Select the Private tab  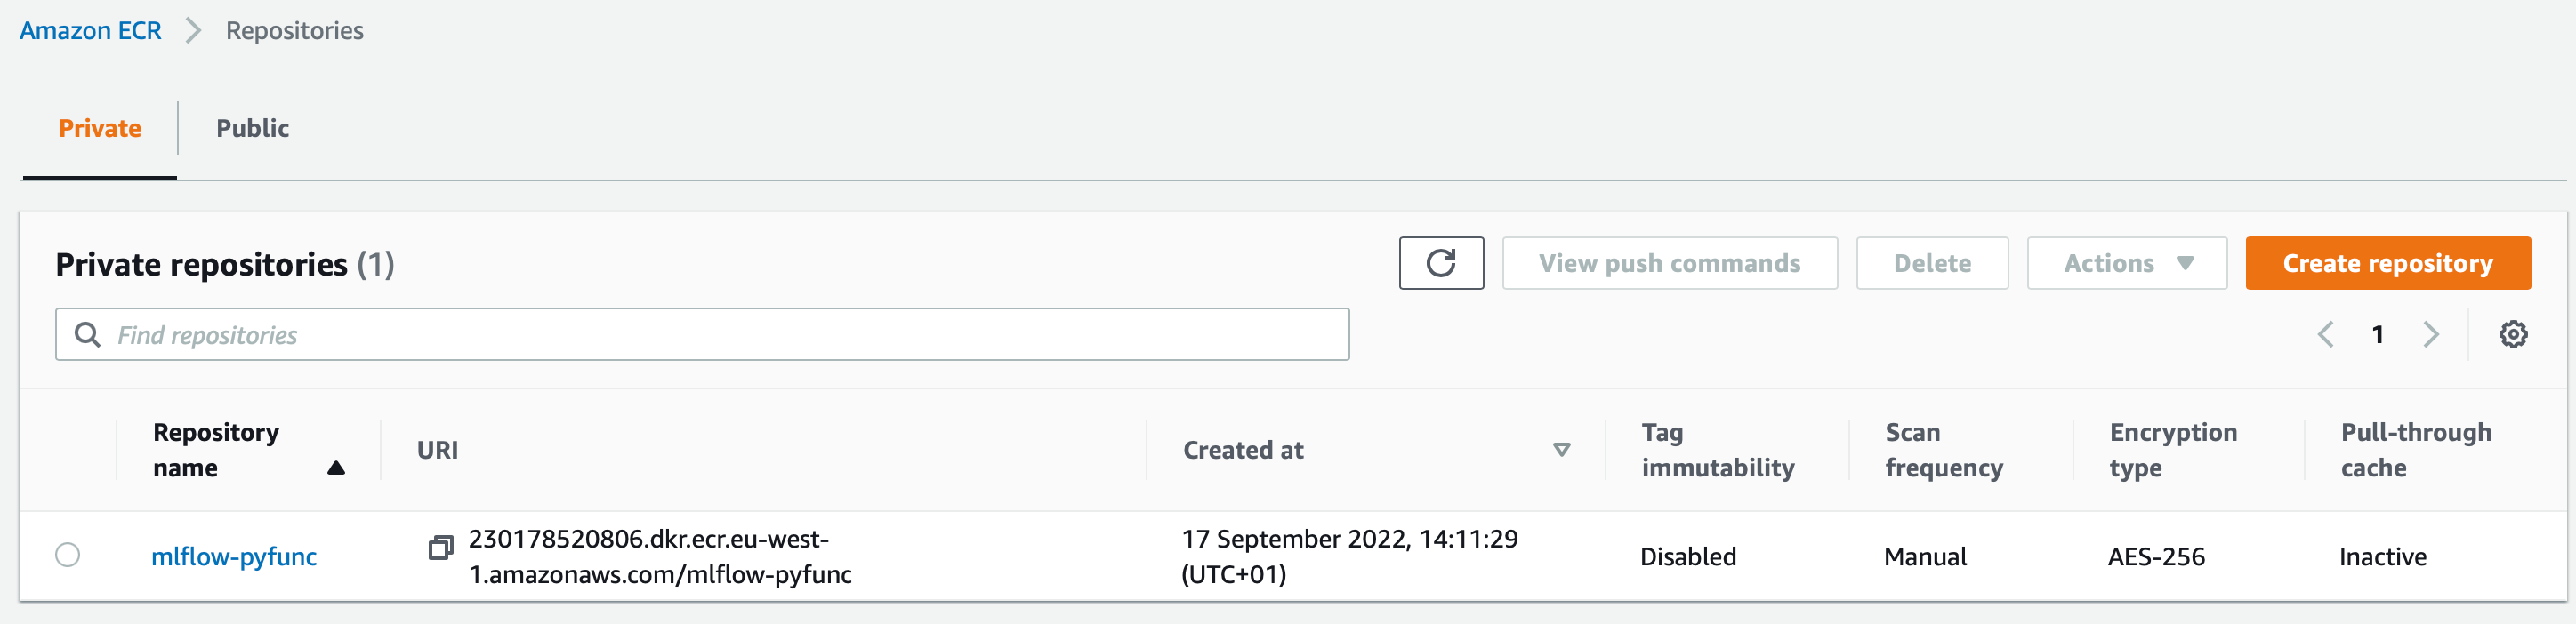pyautogui.click(x=100, y=128)
